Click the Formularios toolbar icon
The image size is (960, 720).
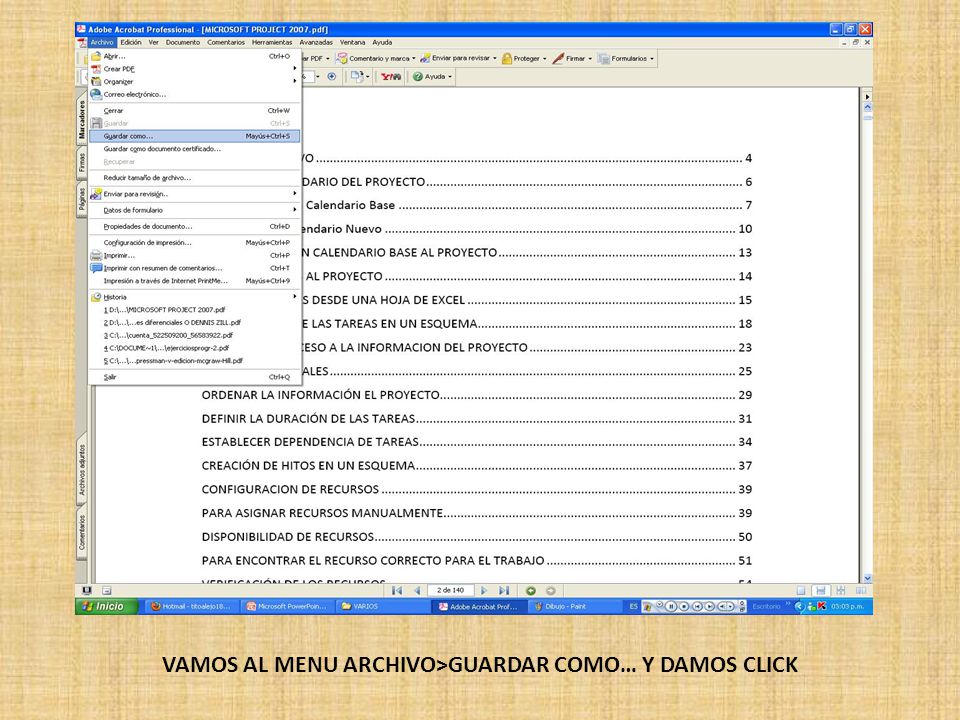pyautogui.click(x=604, y=59)
